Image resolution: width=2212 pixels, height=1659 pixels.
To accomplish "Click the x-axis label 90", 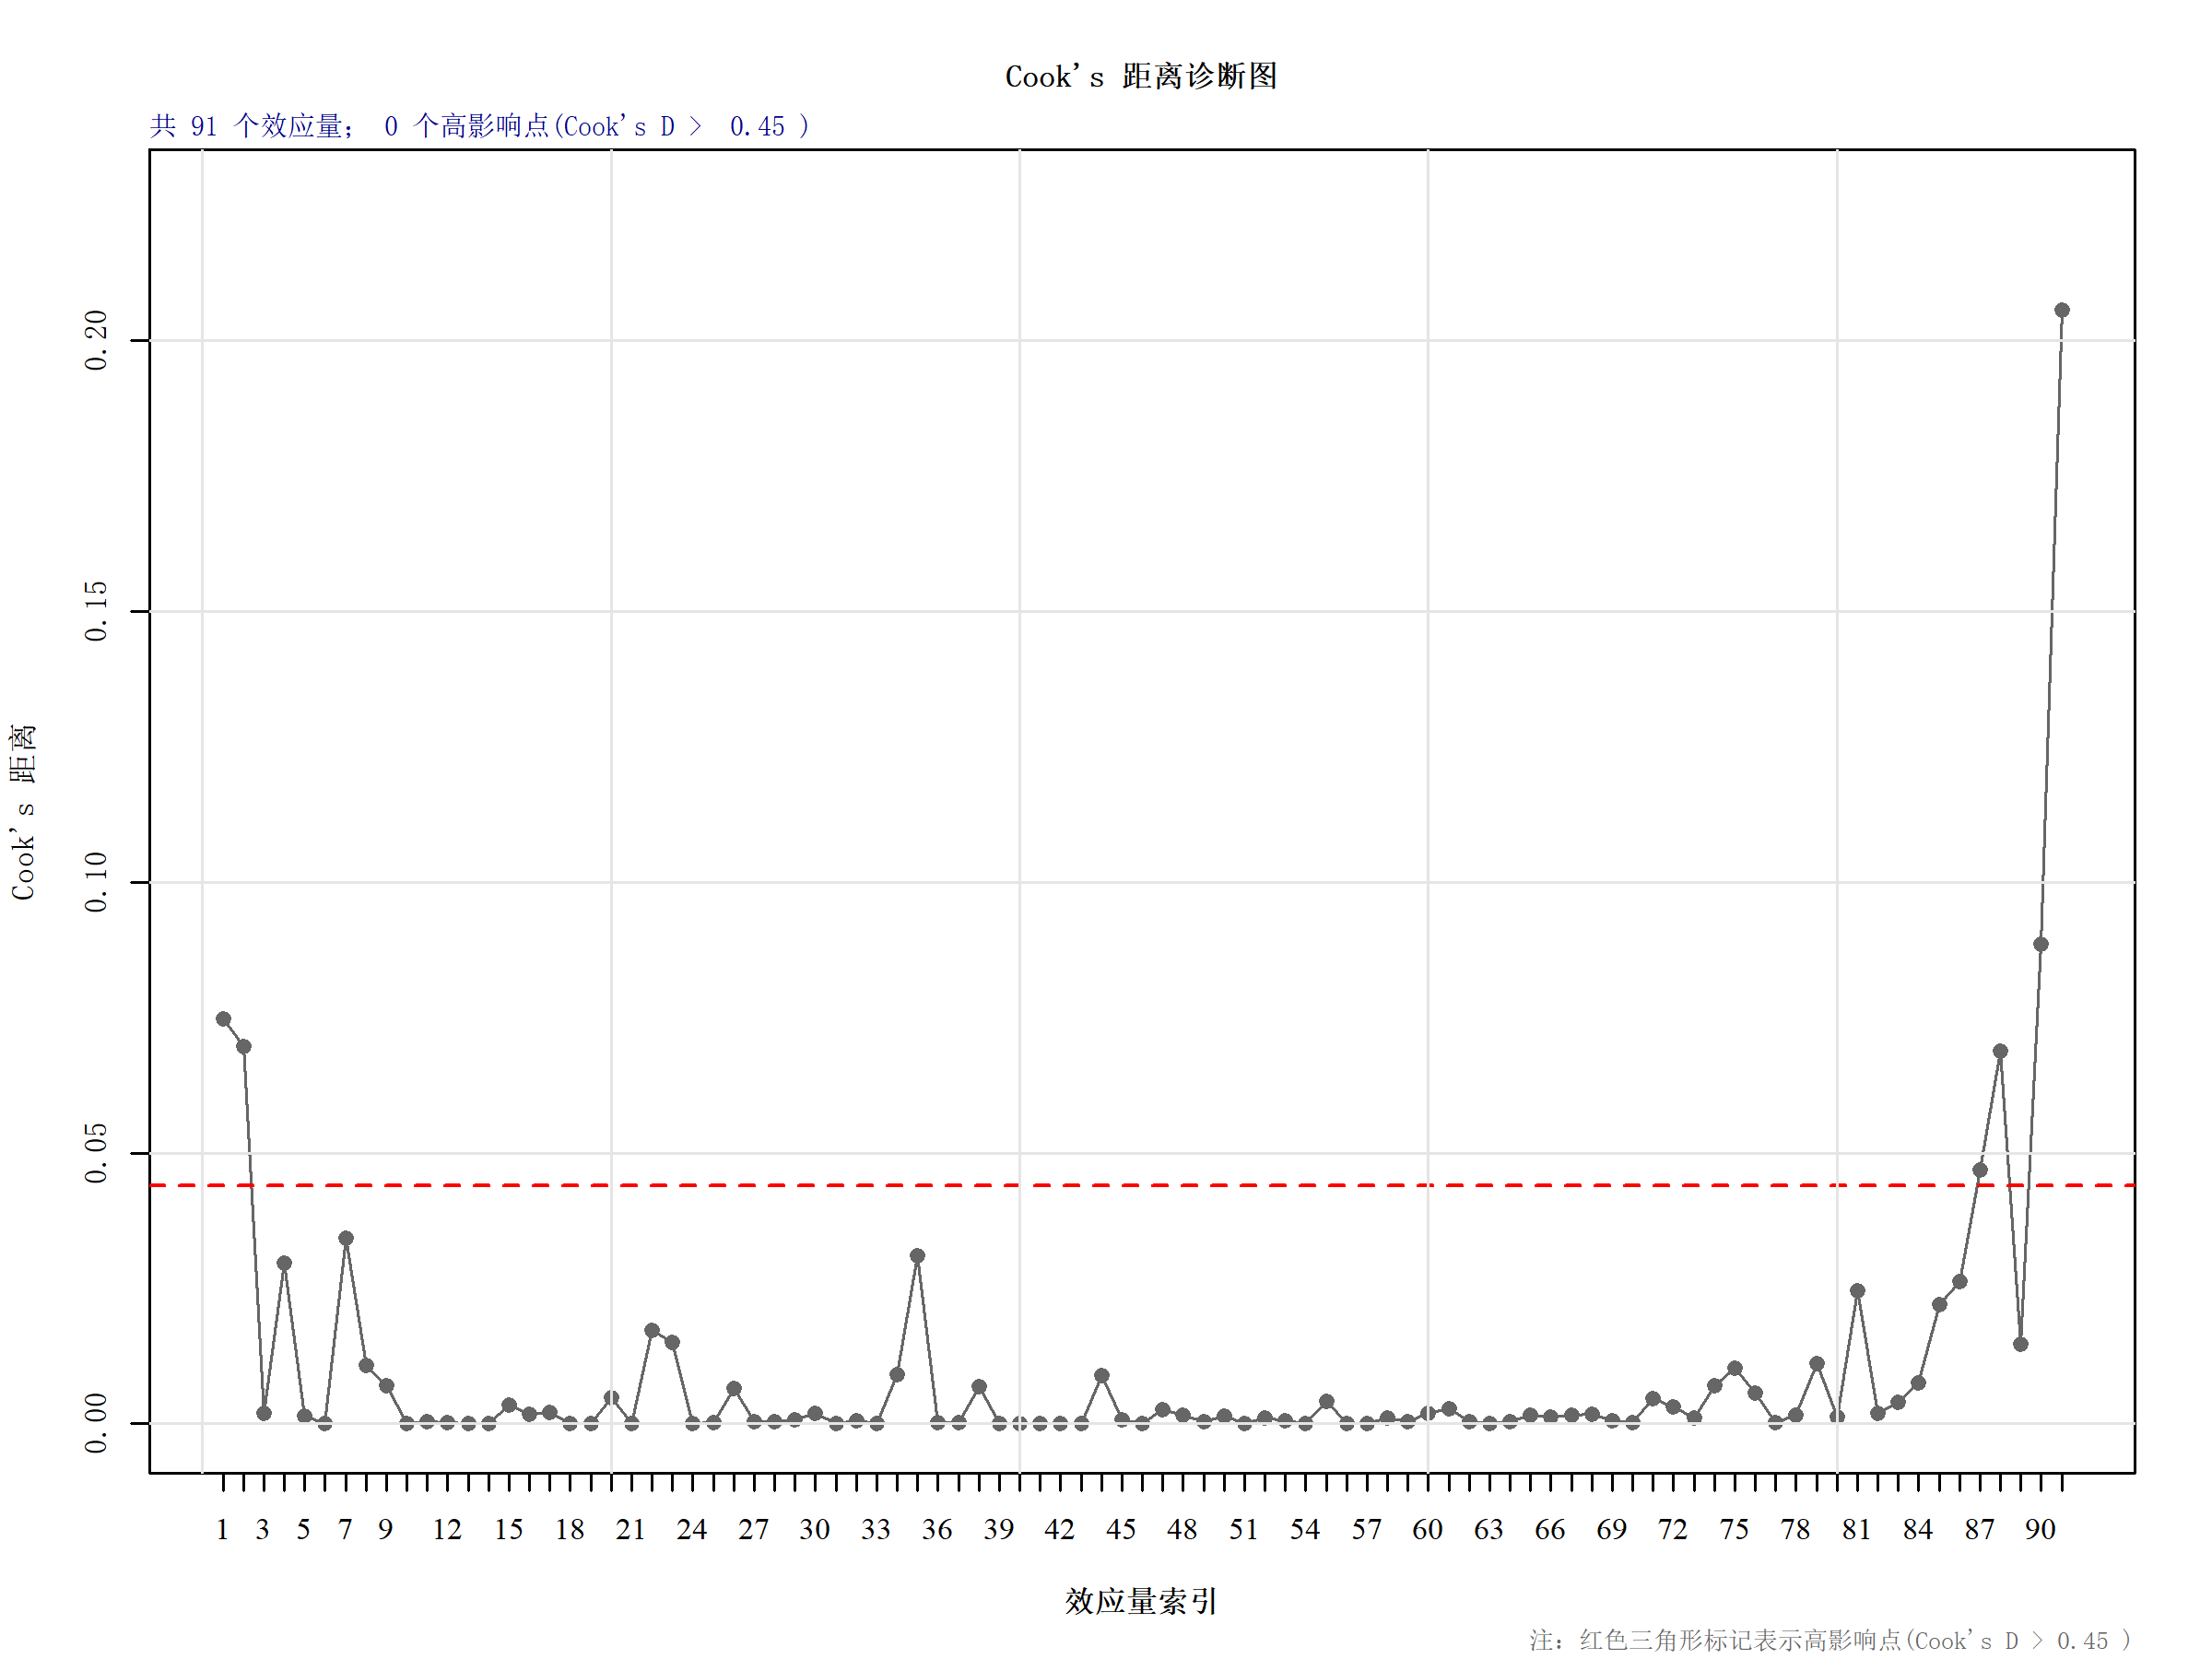I will [x=2040, y=1530].
